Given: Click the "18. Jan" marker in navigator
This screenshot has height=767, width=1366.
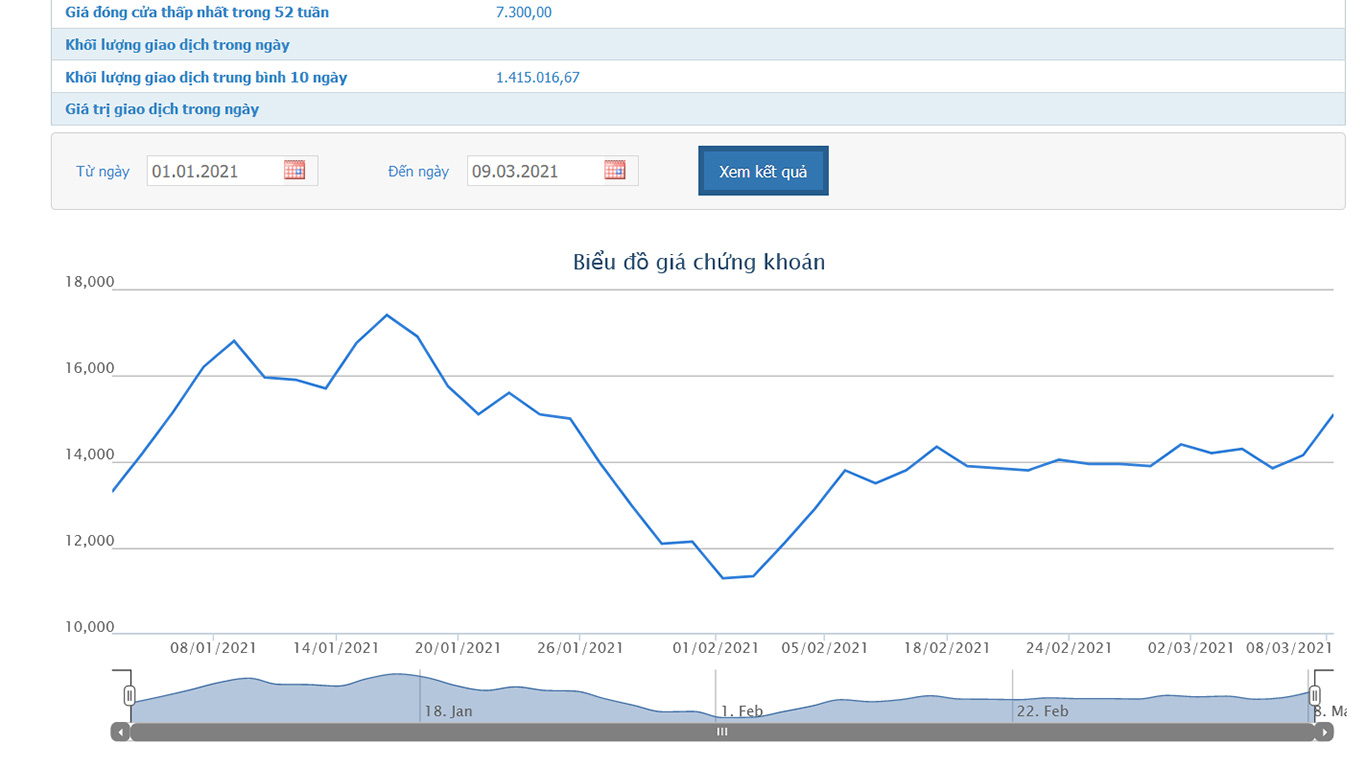Looking at the screenshot, I should coord(448,711).
